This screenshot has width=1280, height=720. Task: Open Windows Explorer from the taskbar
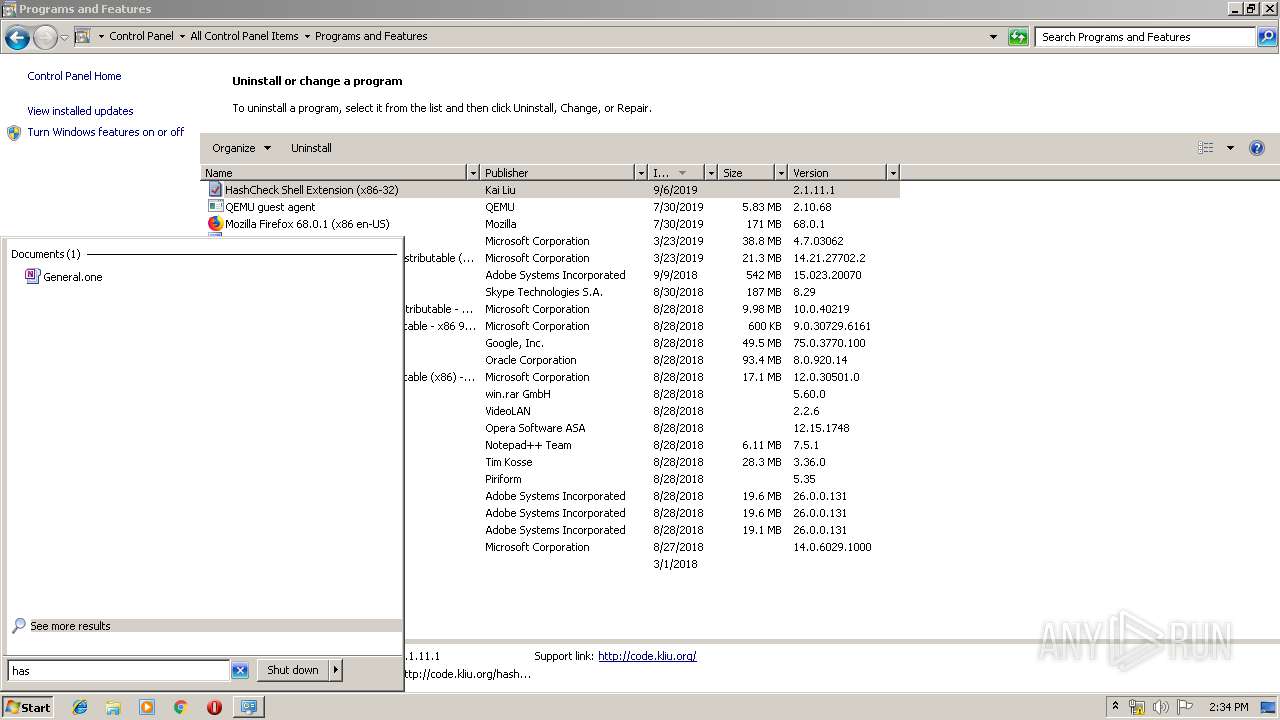tap(113, 707)
